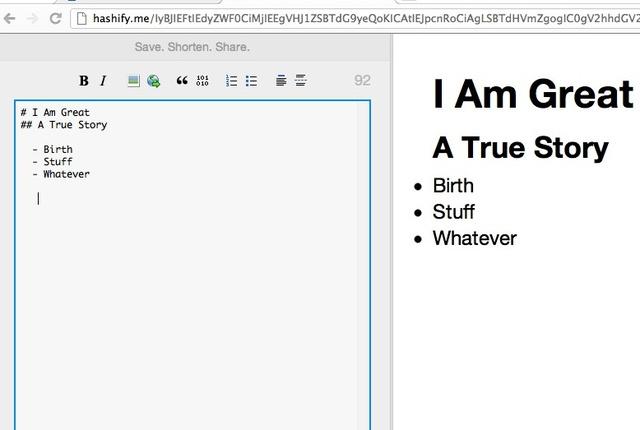Insert a horizontal rule with the strikethrough-lines icon

(301, 80)
